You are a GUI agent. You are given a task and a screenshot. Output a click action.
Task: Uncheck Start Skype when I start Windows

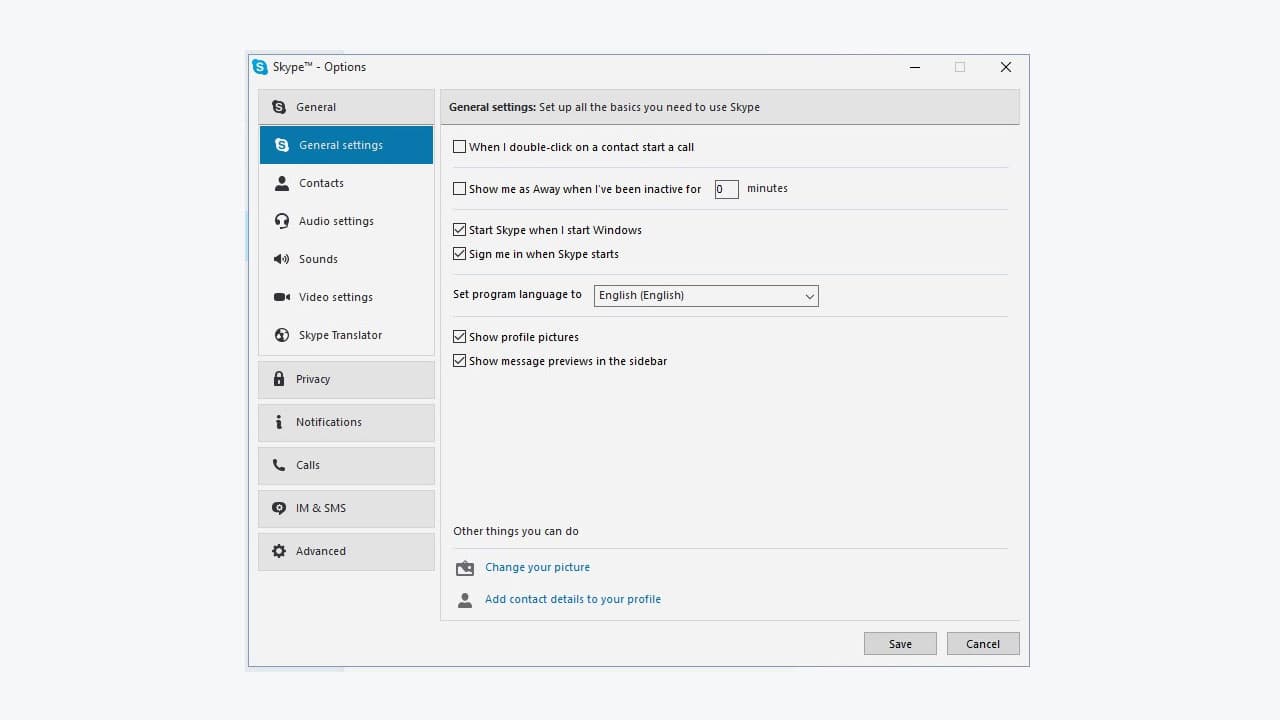point(459,229)
